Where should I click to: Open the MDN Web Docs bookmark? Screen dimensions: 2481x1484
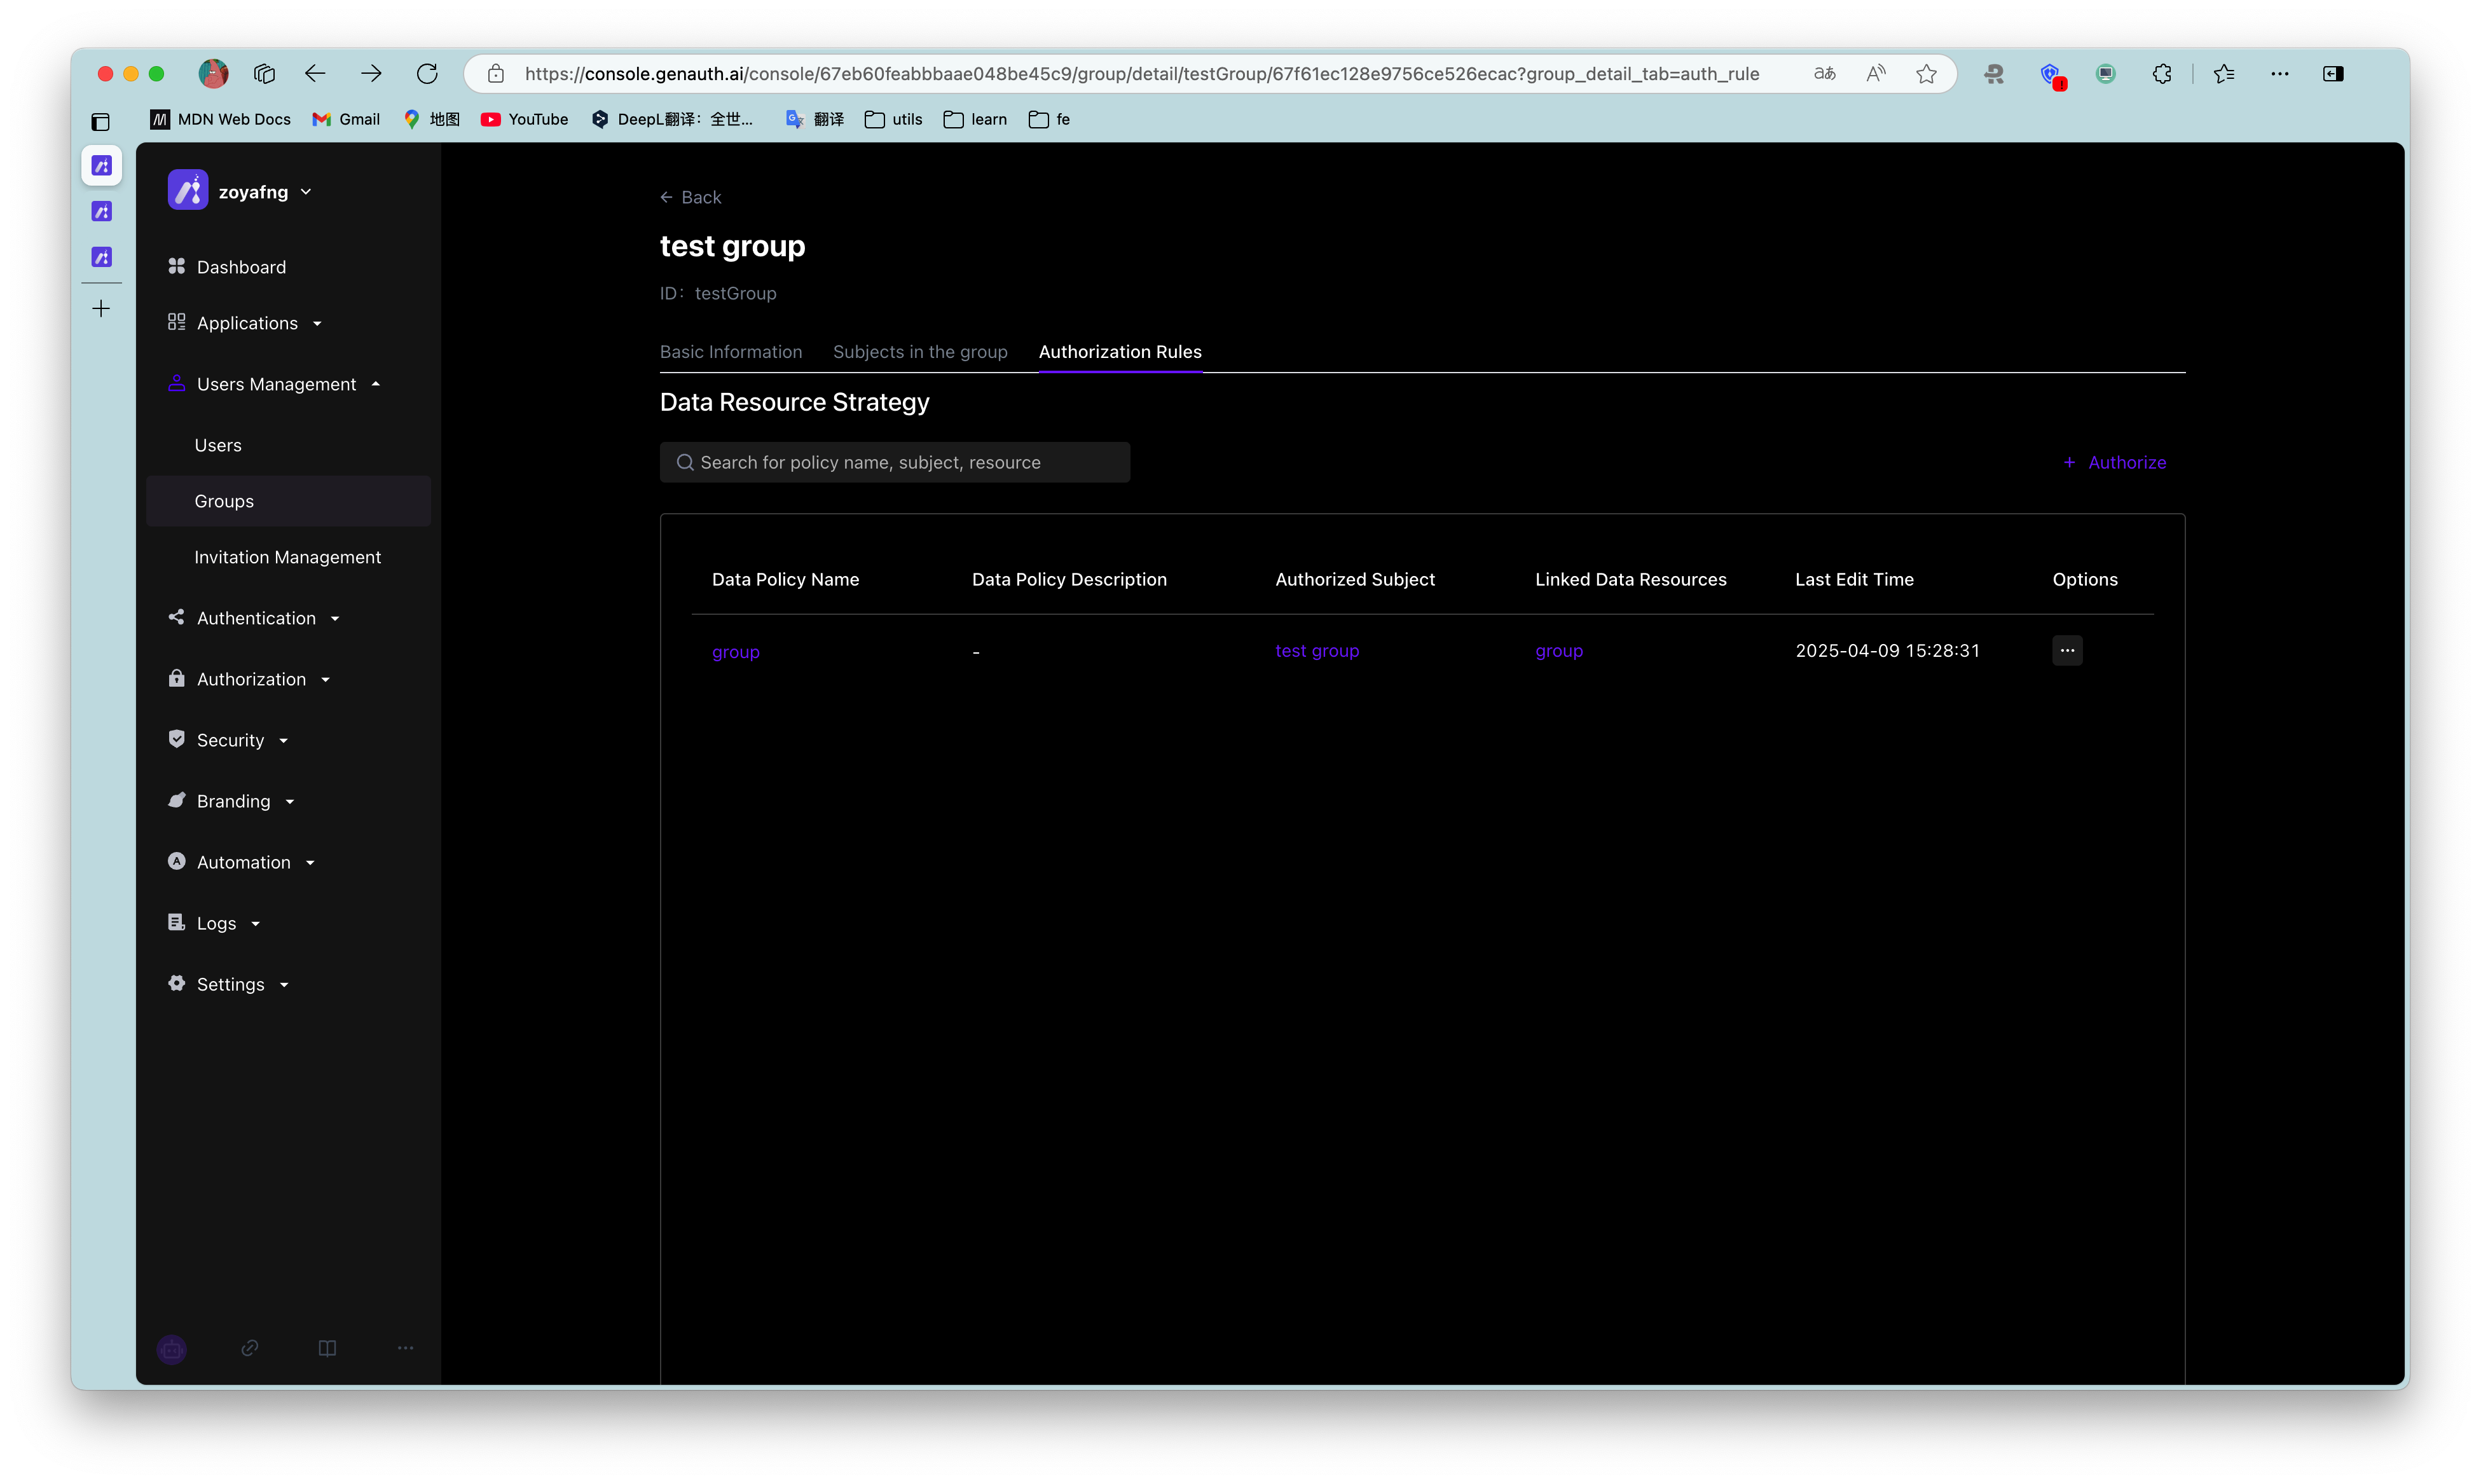221,119
